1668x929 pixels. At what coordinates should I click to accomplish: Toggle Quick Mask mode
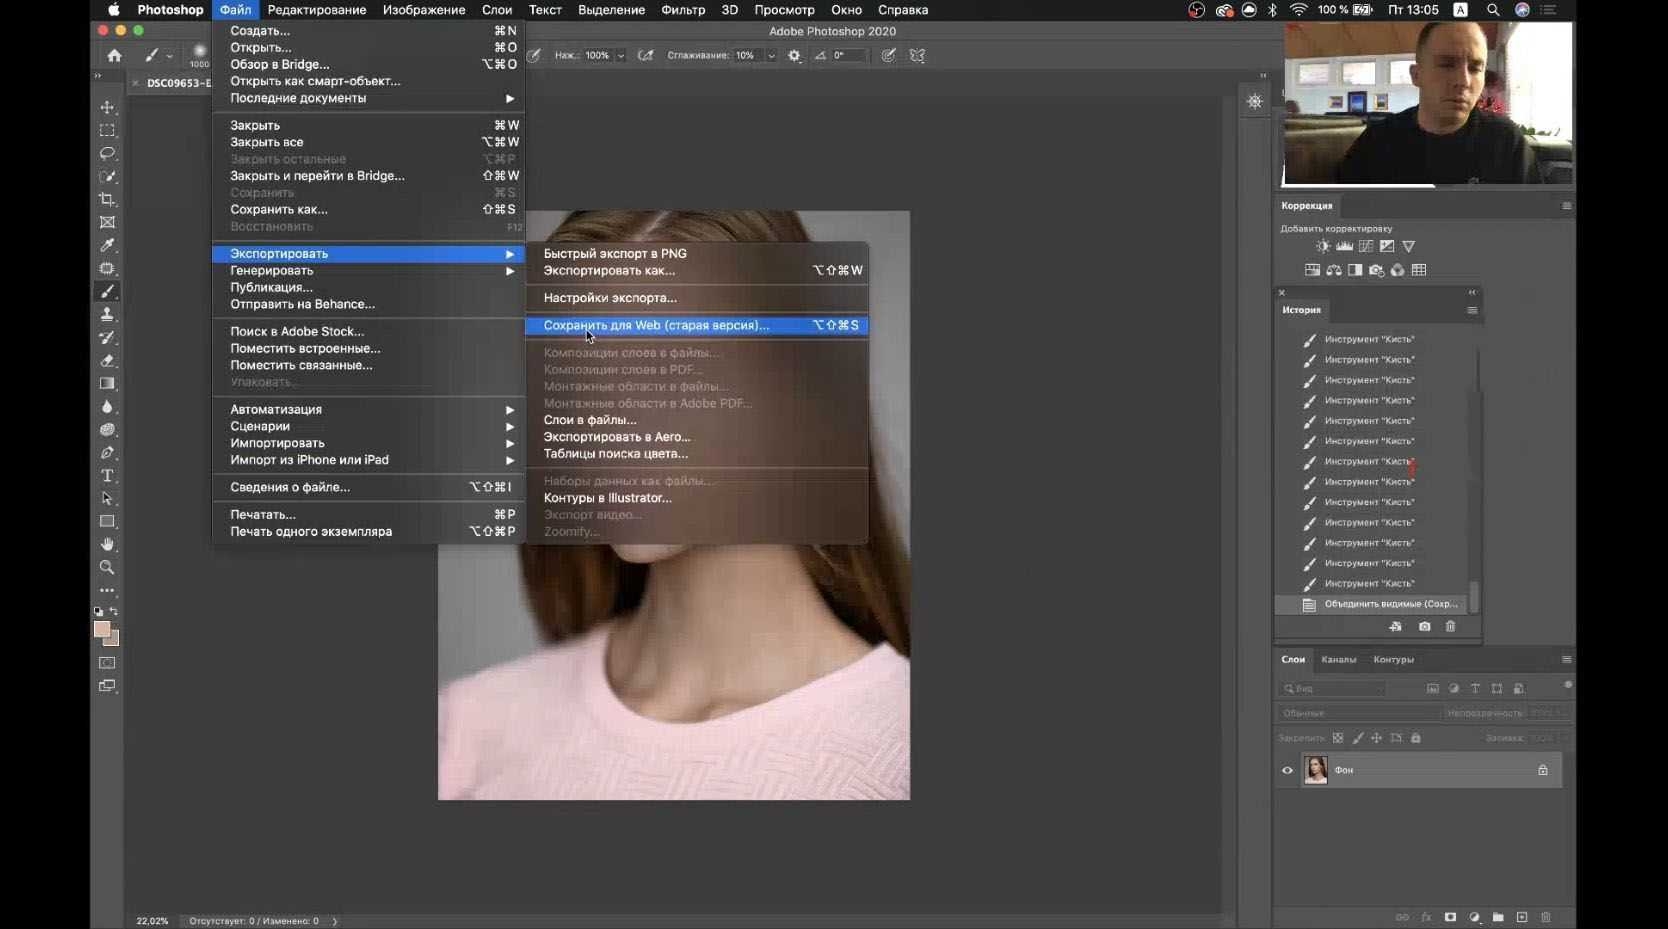point(107,663)
